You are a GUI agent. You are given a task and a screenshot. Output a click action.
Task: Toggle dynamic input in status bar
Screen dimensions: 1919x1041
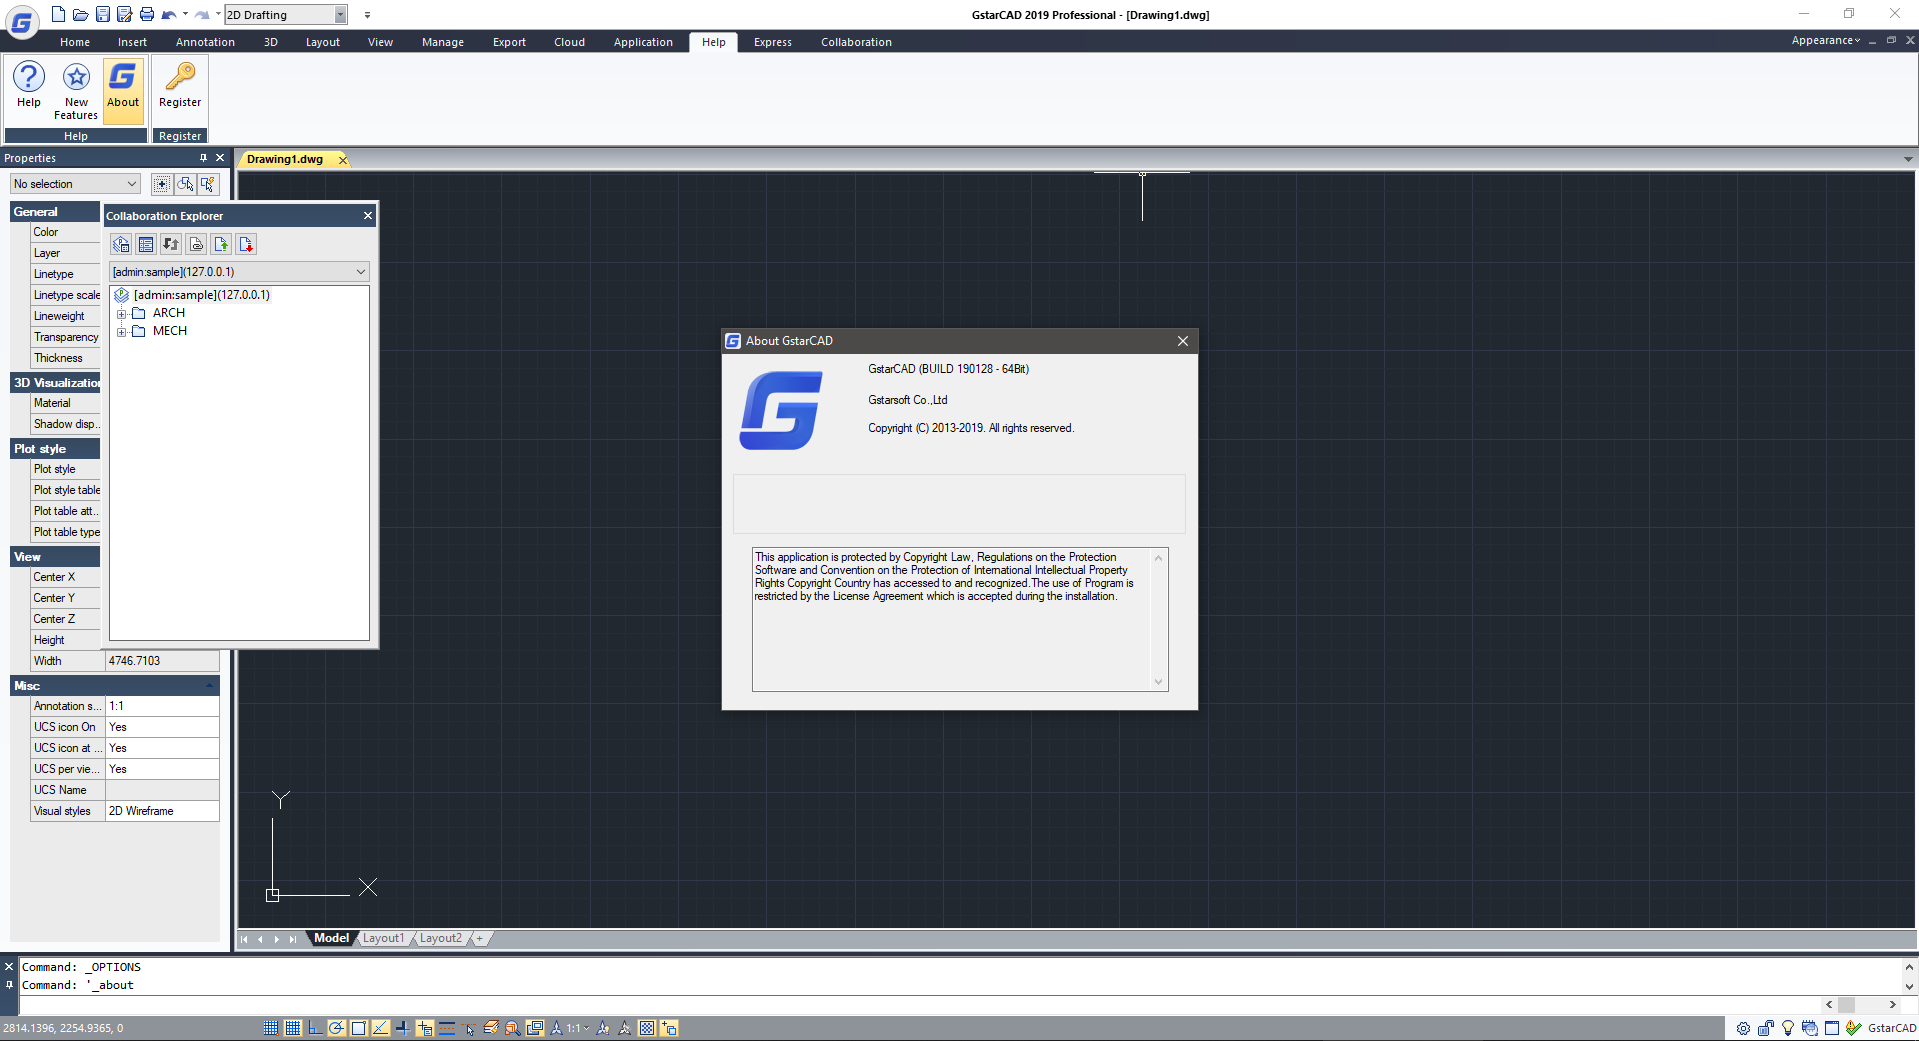coord(425,1028)
